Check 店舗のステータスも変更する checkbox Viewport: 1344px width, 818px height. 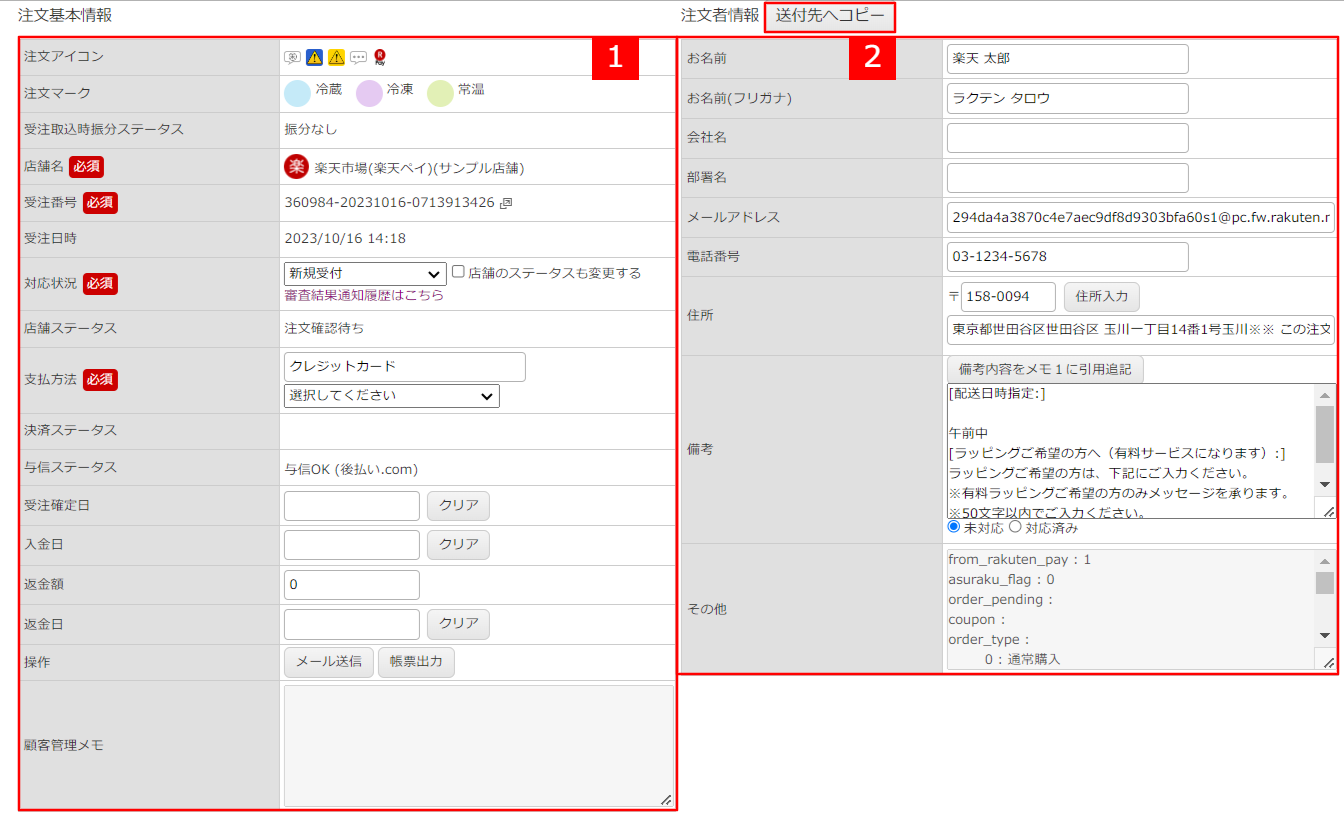point(458,271)
